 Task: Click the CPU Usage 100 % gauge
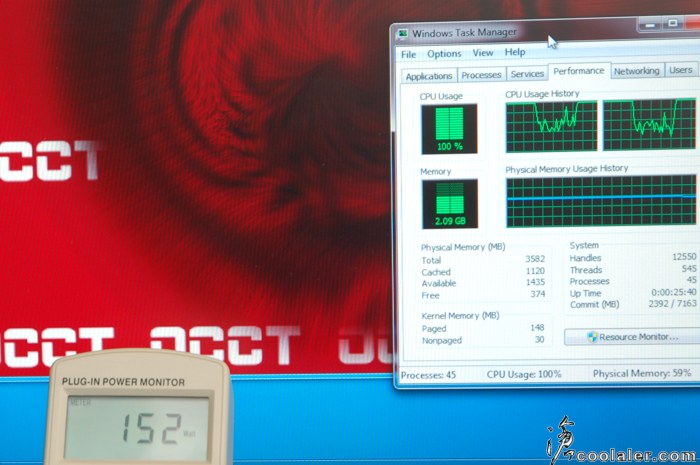click(x=449, y=129)
